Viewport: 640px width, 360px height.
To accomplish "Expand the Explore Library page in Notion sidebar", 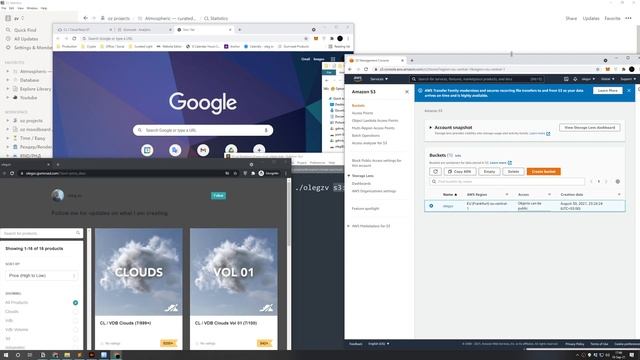I will tap(7, 89).
